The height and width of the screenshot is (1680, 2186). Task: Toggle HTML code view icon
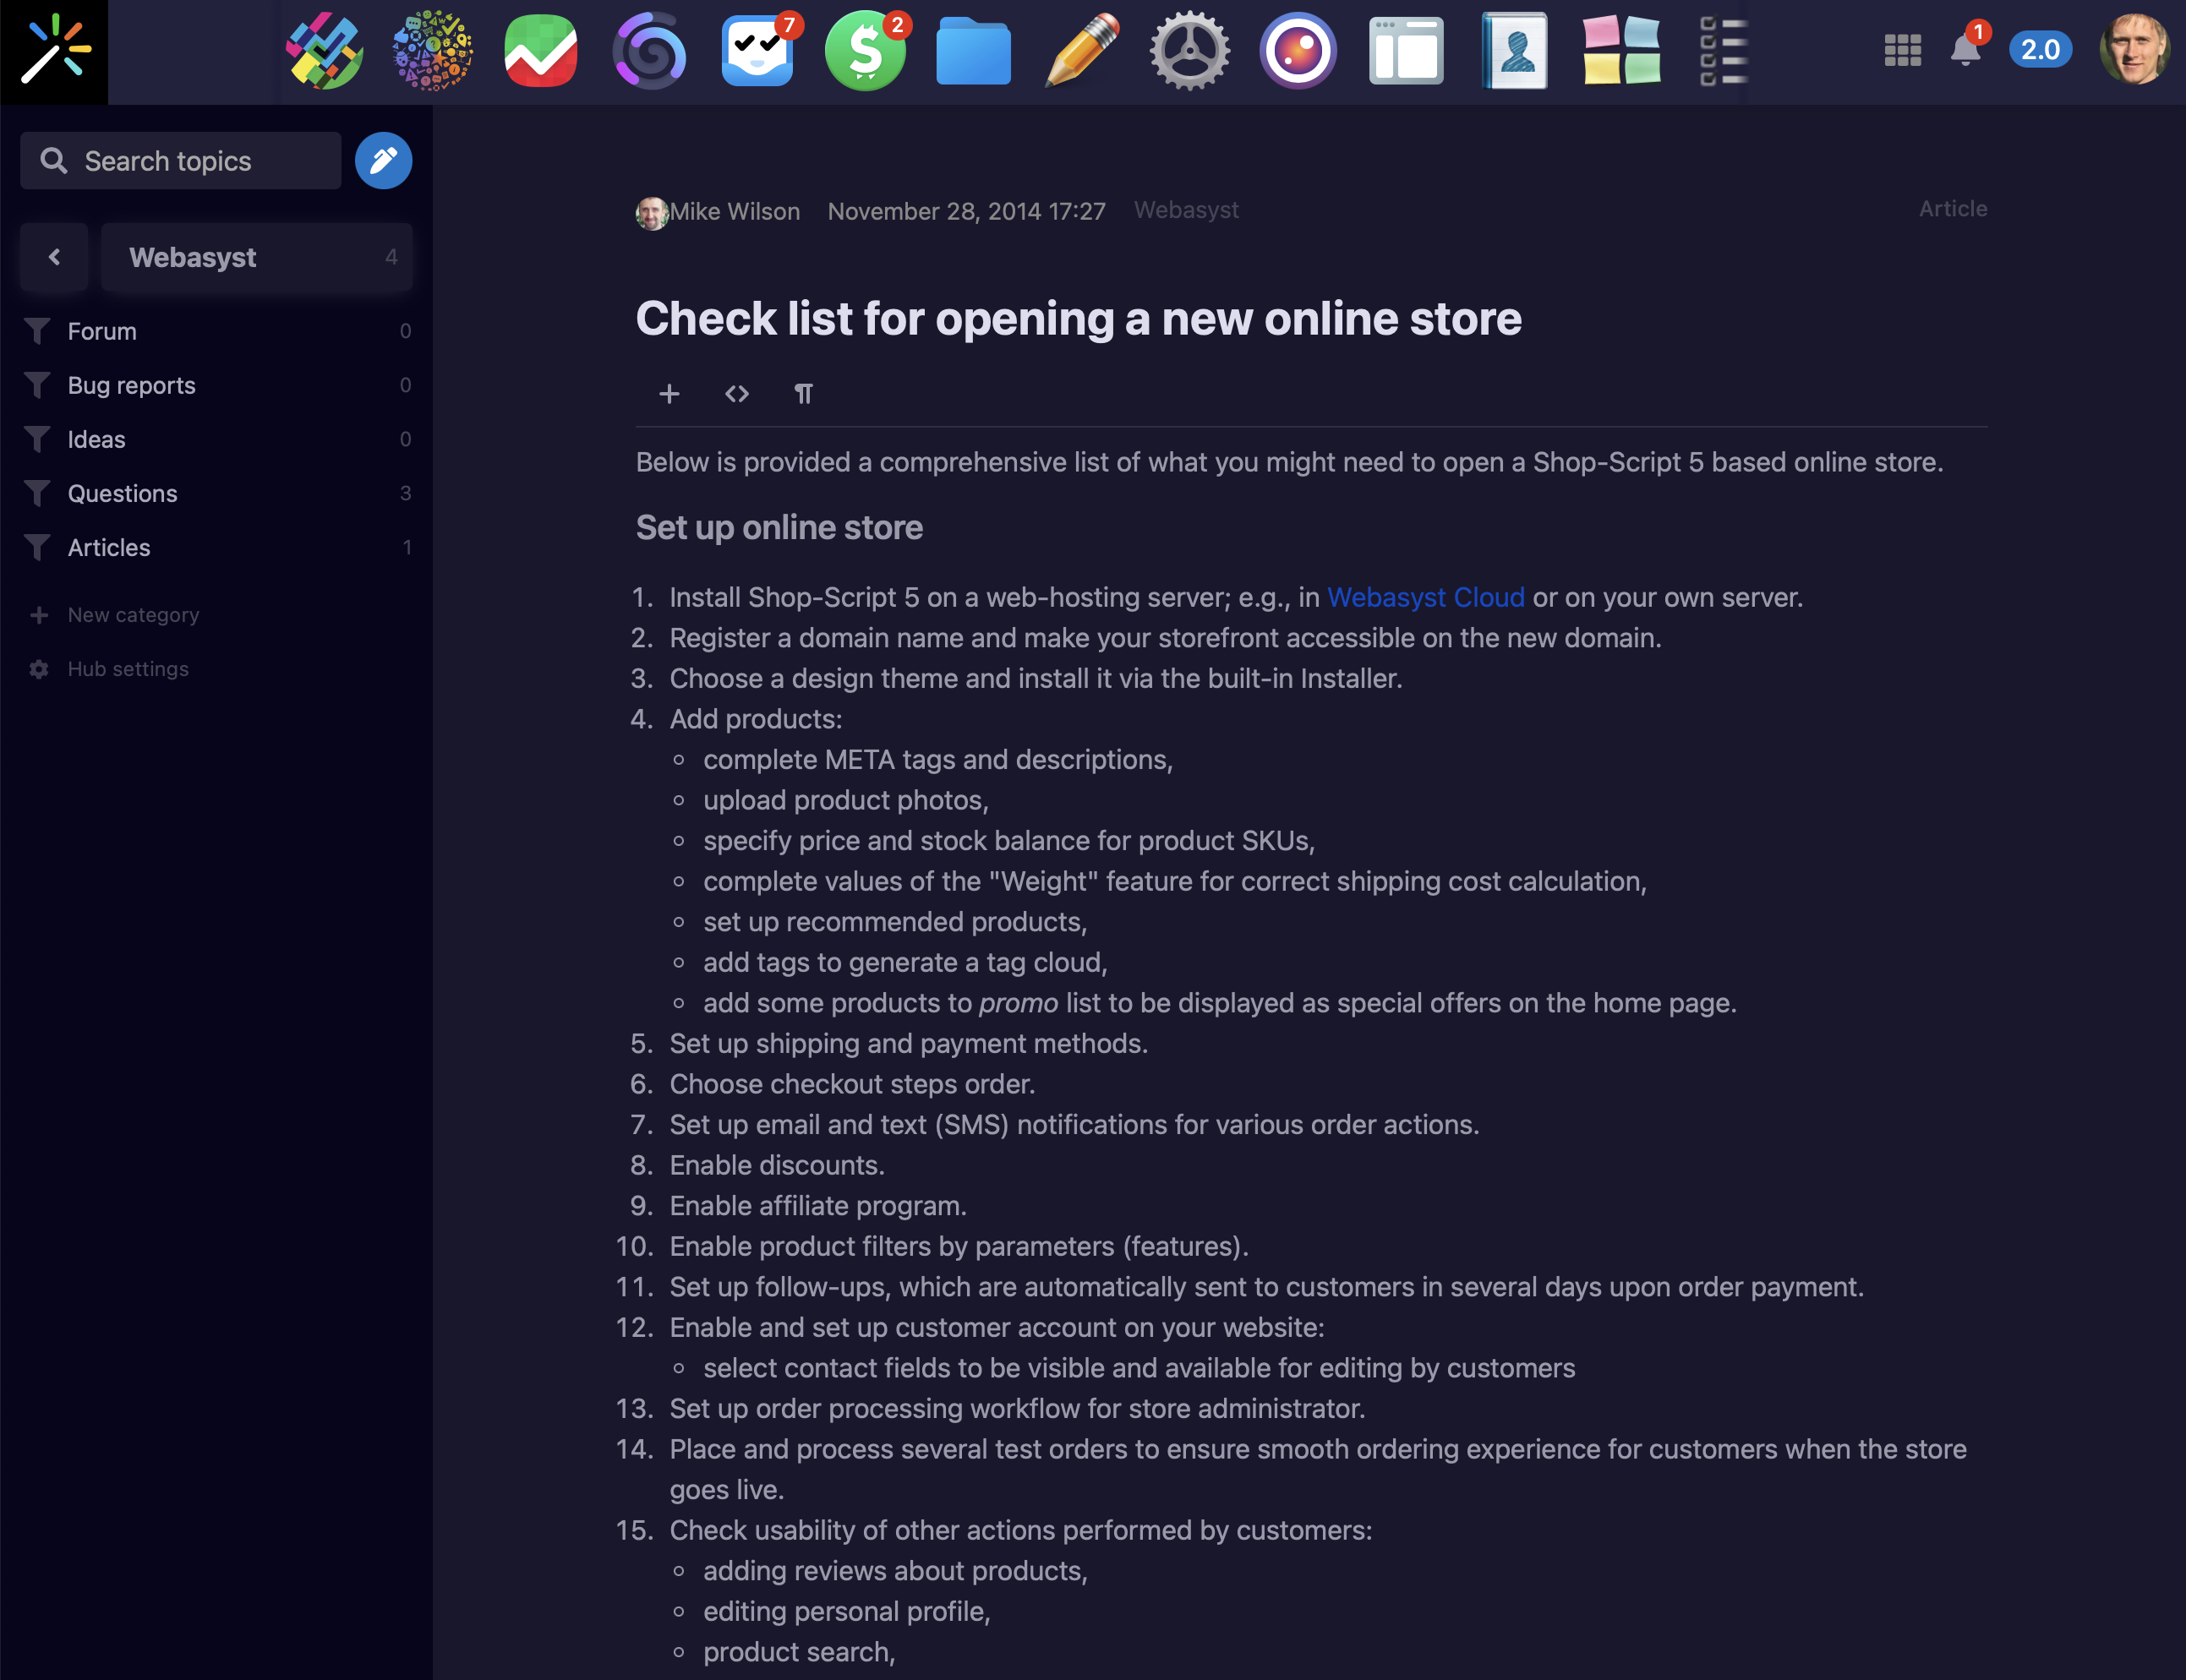pyautogui.click(x=737, y=394)
